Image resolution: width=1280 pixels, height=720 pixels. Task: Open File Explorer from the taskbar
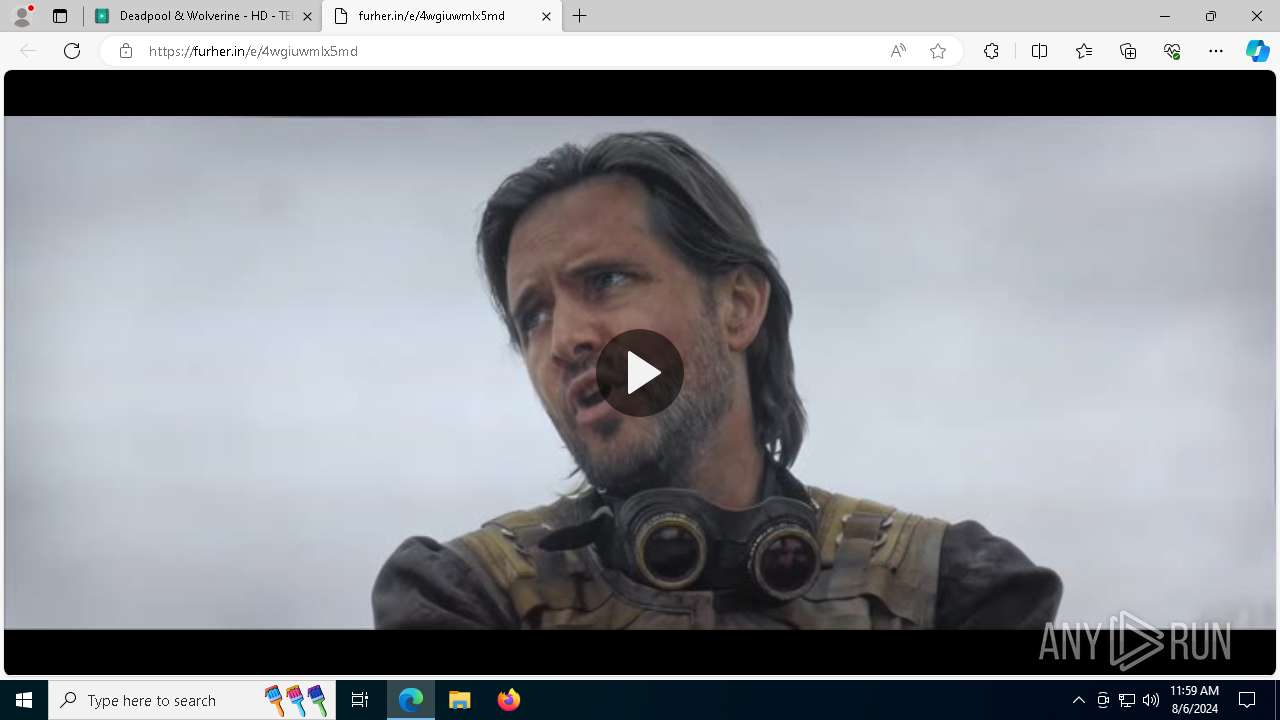460,700
